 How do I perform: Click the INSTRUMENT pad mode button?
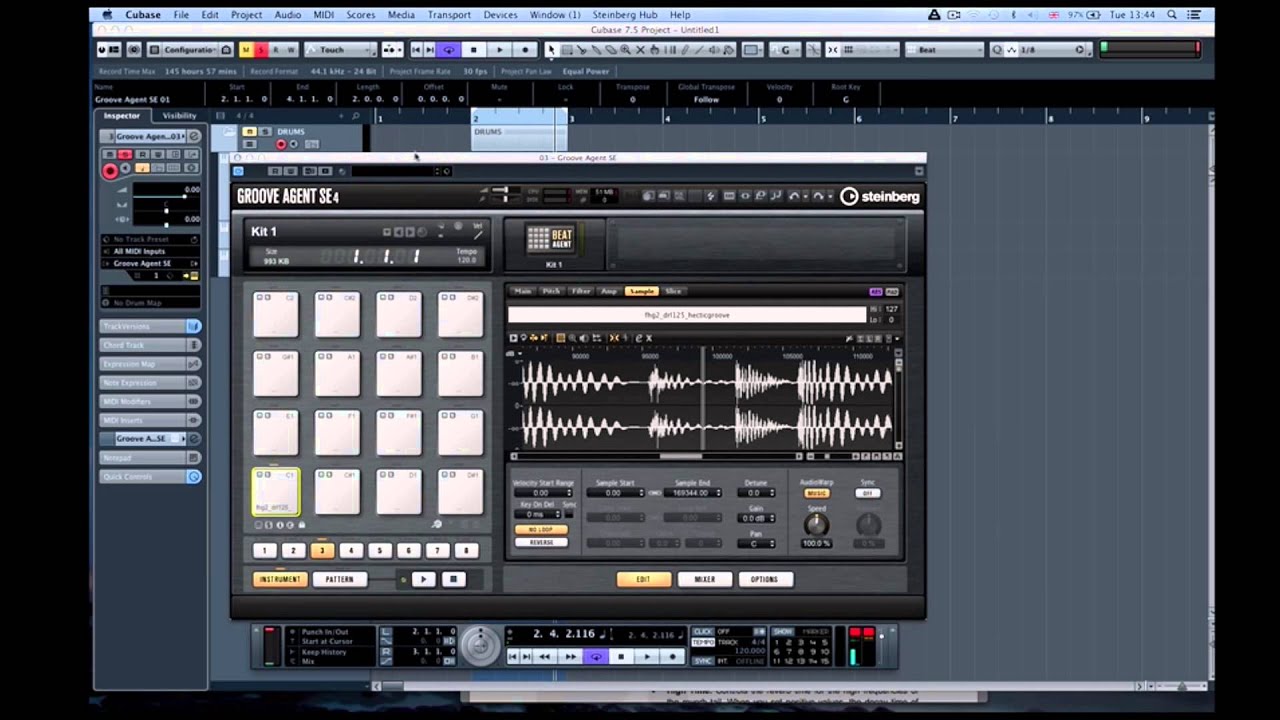(280, 579)
